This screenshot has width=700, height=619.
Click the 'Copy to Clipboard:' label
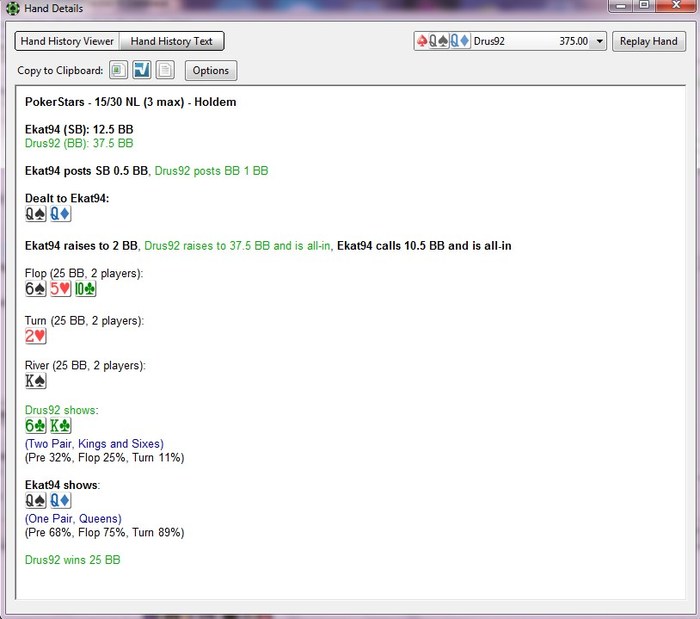[60, 71]
